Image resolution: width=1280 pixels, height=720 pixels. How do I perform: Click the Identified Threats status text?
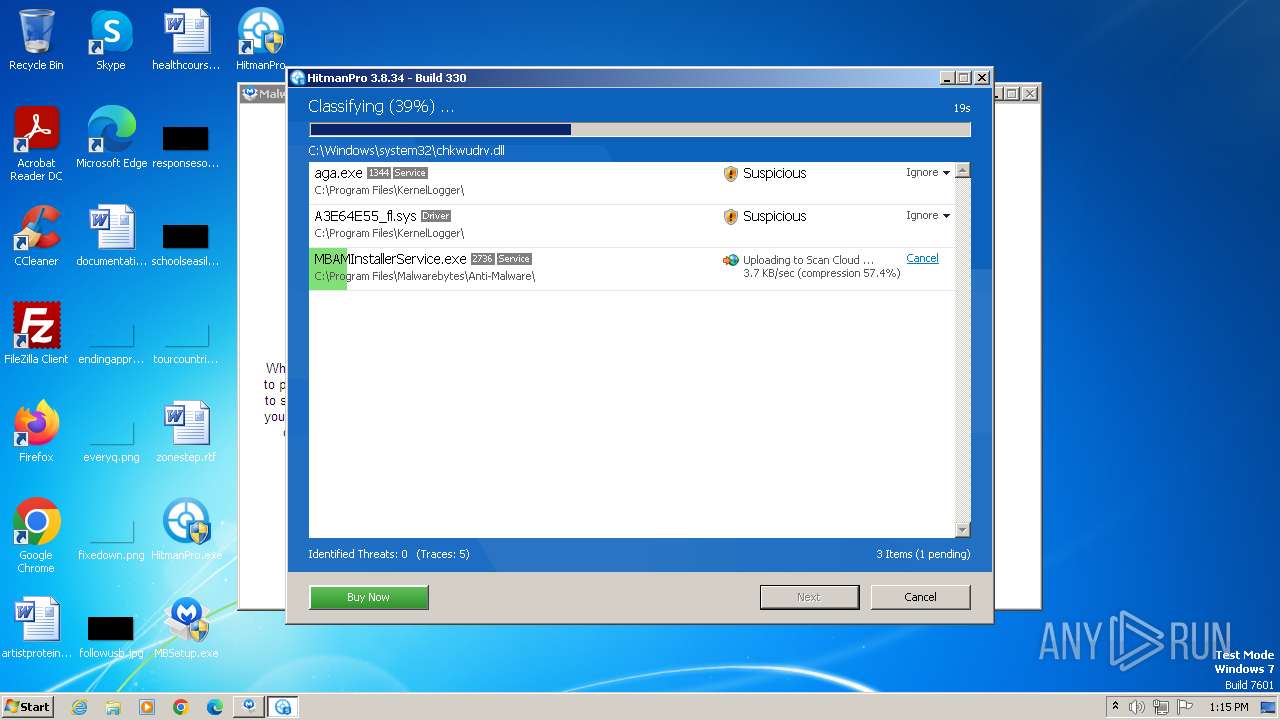coord(388,554)
